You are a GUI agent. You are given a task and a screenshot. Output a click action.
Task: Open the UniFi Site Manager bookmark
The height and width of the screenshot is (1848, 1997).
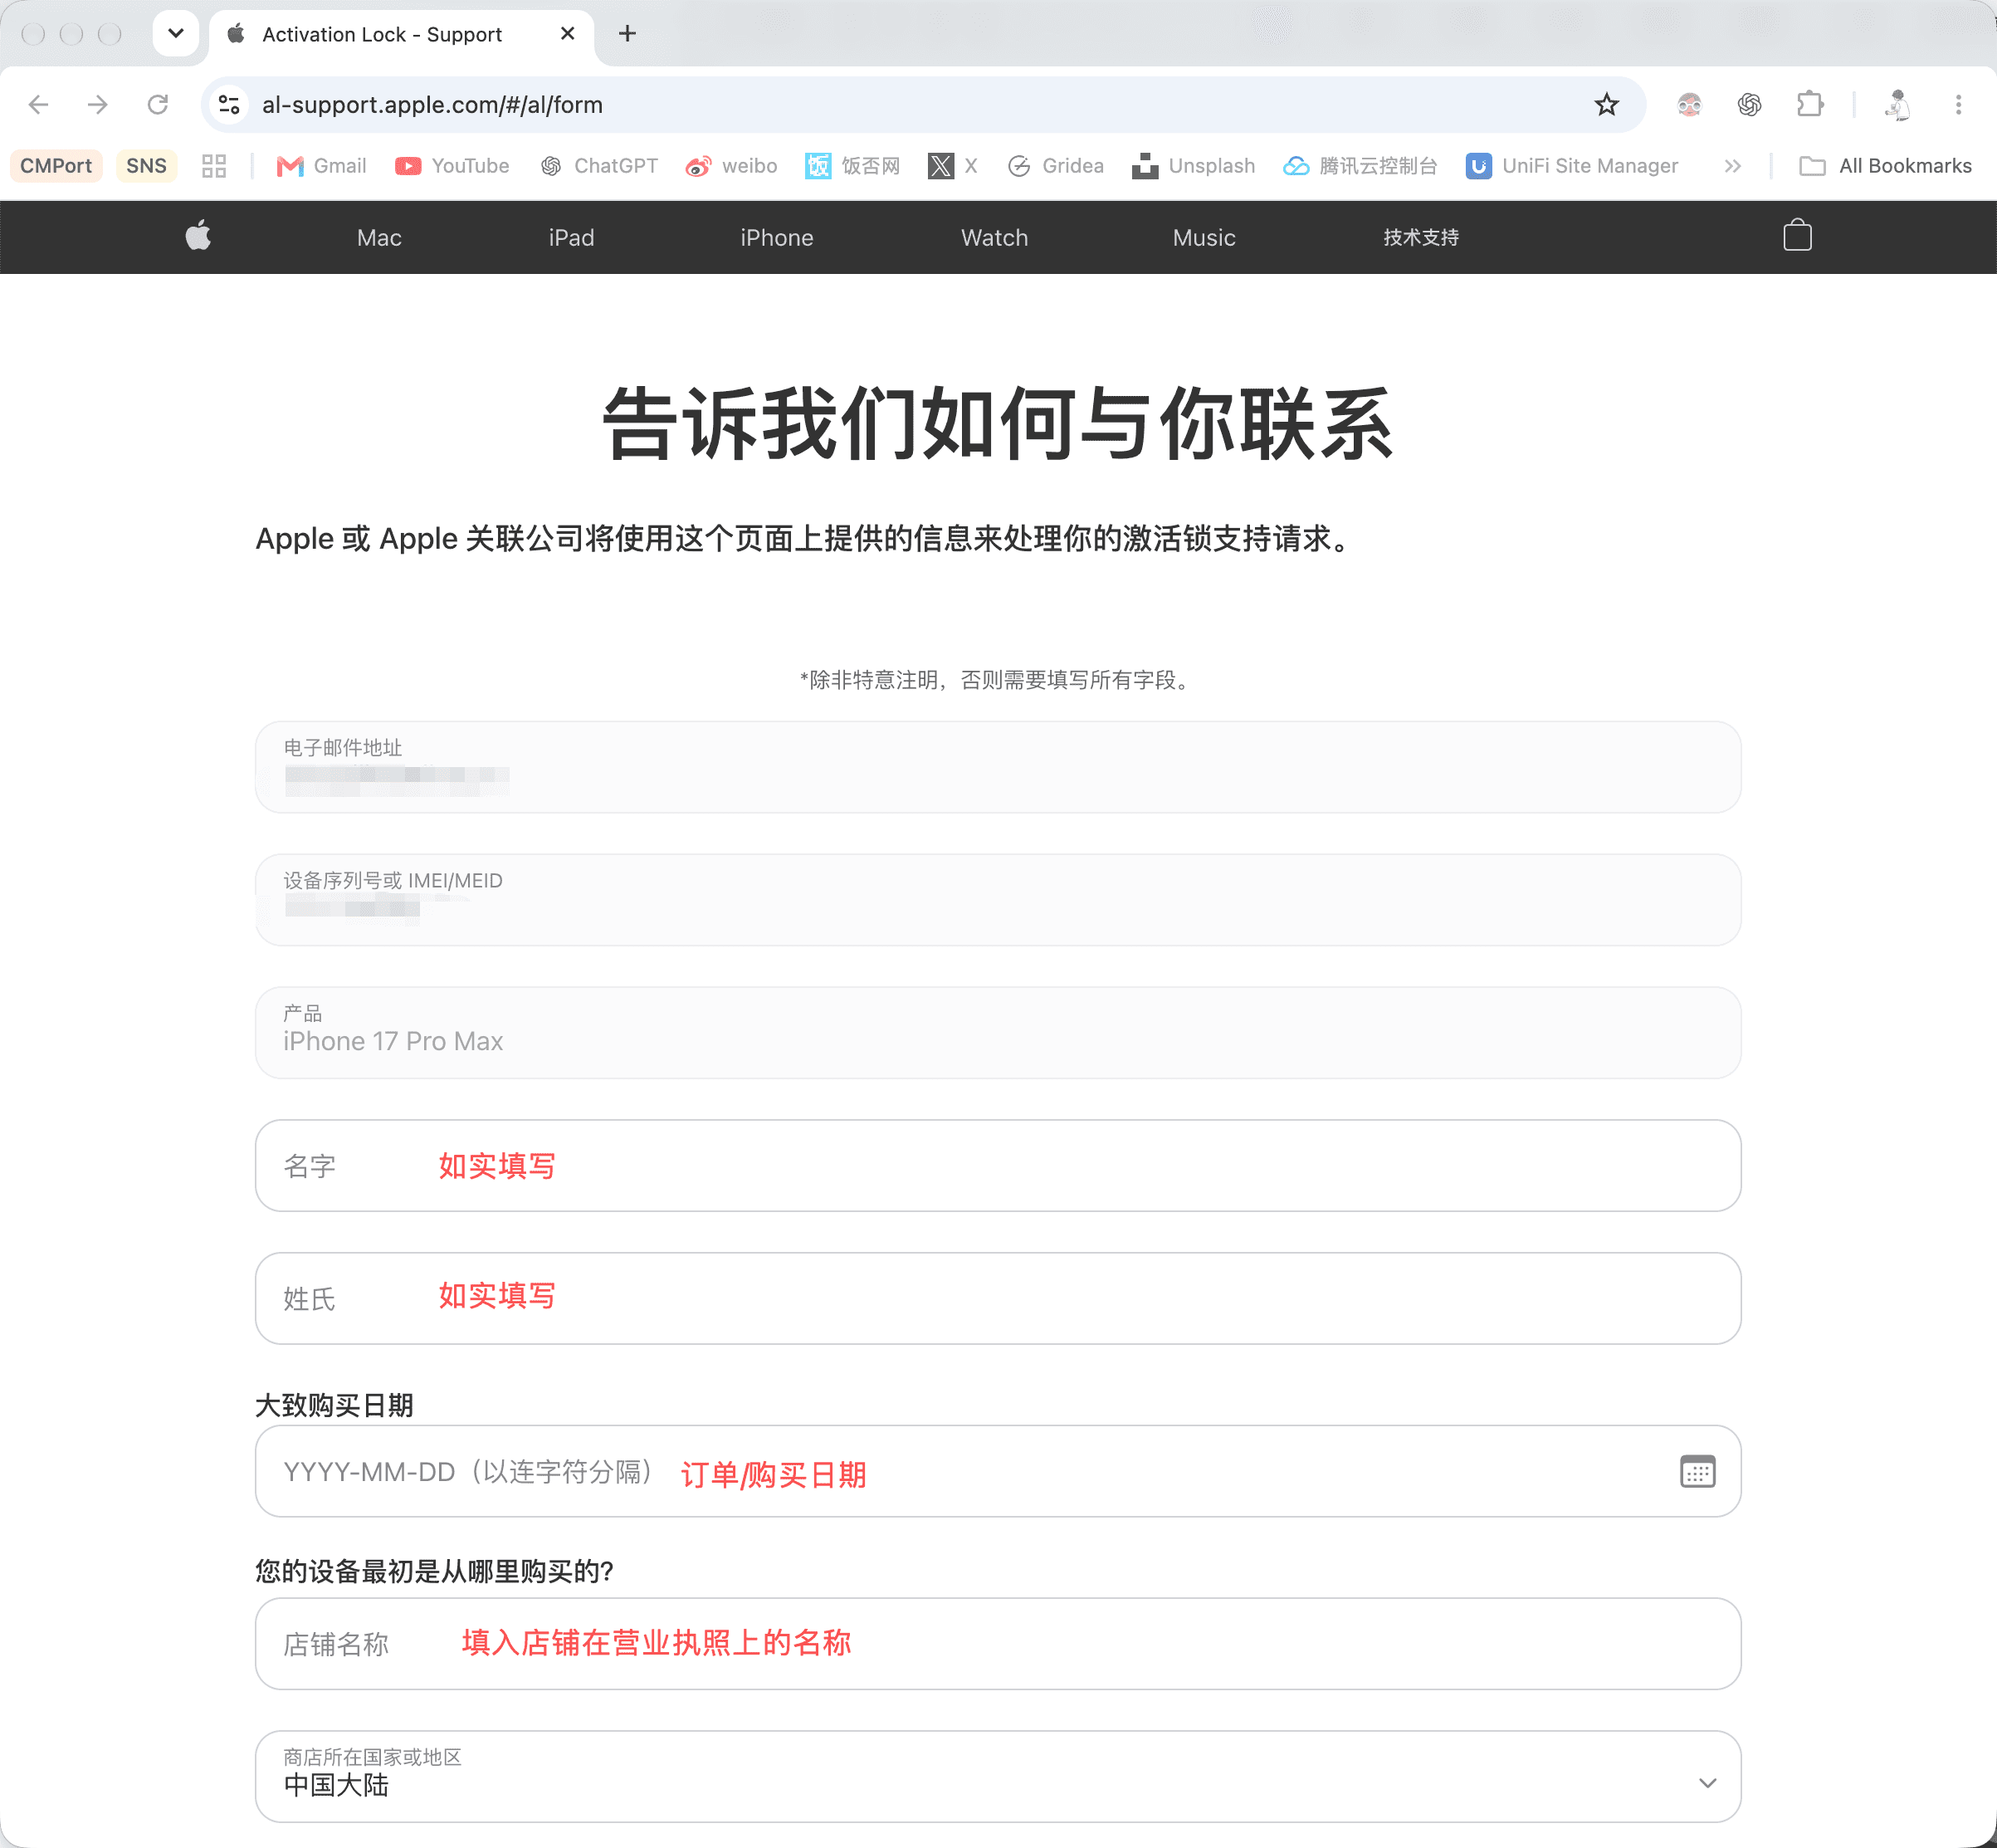tap(1572, 166)
